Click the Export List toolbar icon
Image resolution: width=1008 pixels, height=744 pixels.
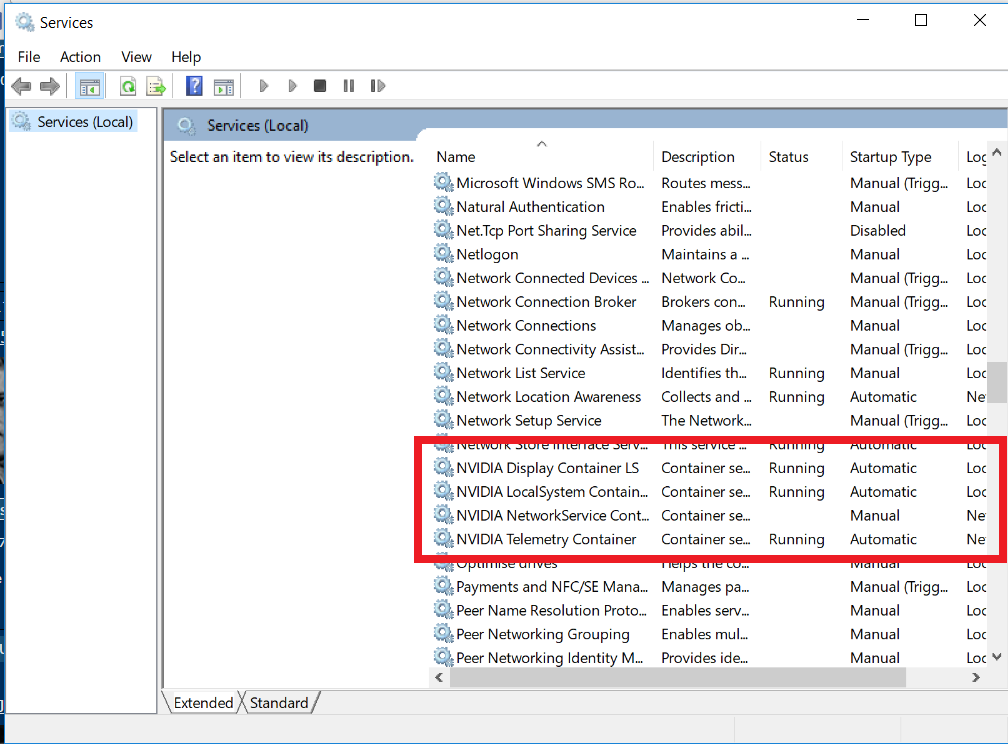(x=156, y=86)
